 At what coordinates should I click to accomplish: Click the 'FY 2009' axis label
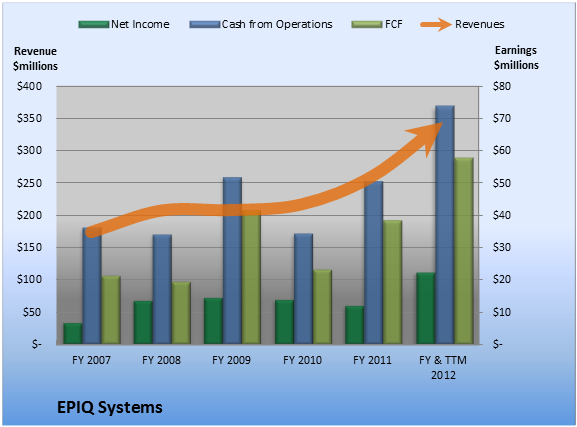(231, 360)
